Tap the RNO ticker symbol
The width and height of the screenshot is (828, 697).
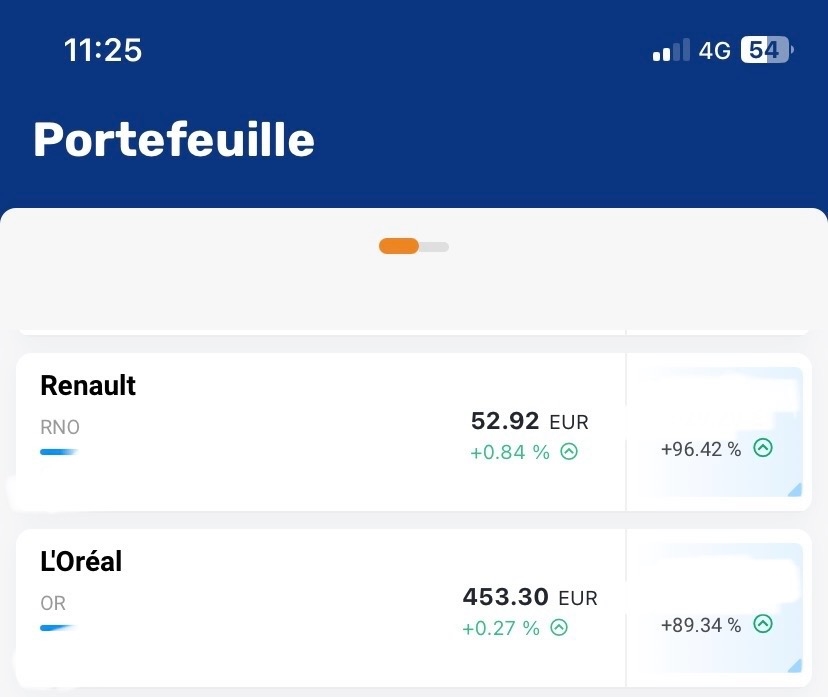[60, 427]
